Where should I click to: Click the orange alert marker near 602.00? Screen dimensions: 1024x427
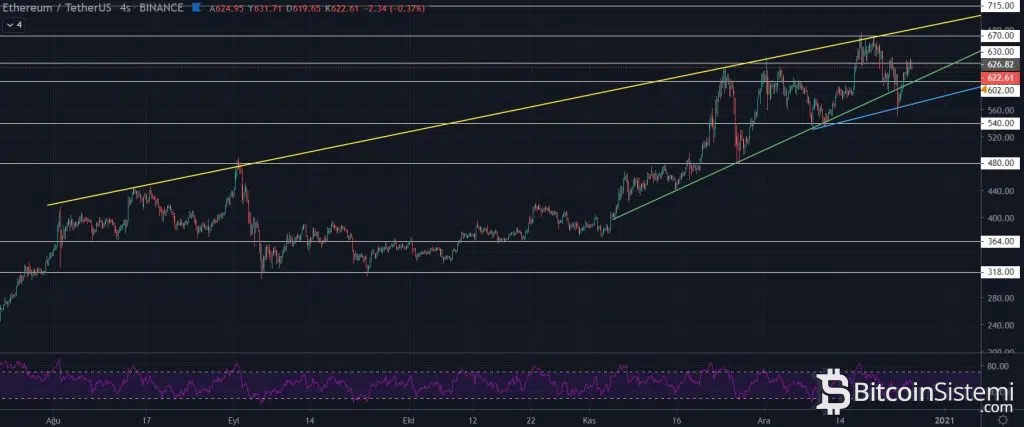985,90
